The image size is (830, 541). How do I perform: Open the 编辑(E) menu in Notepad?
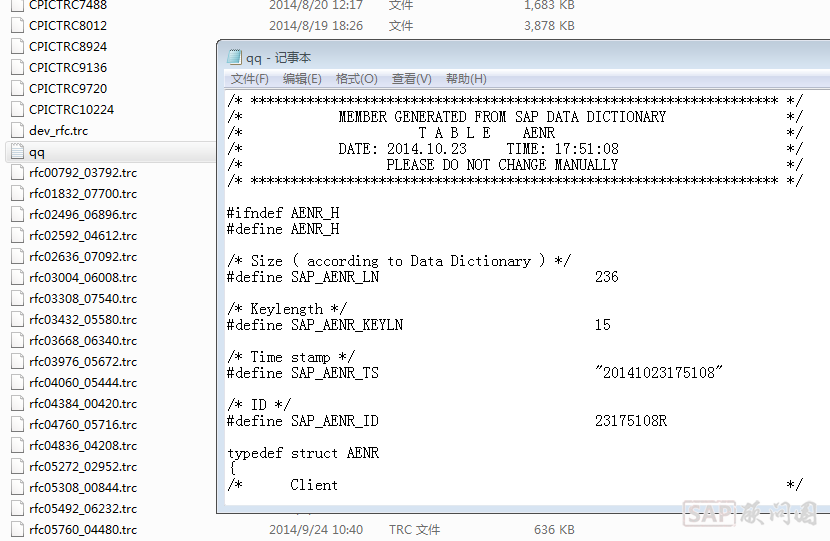pos(302,79)
